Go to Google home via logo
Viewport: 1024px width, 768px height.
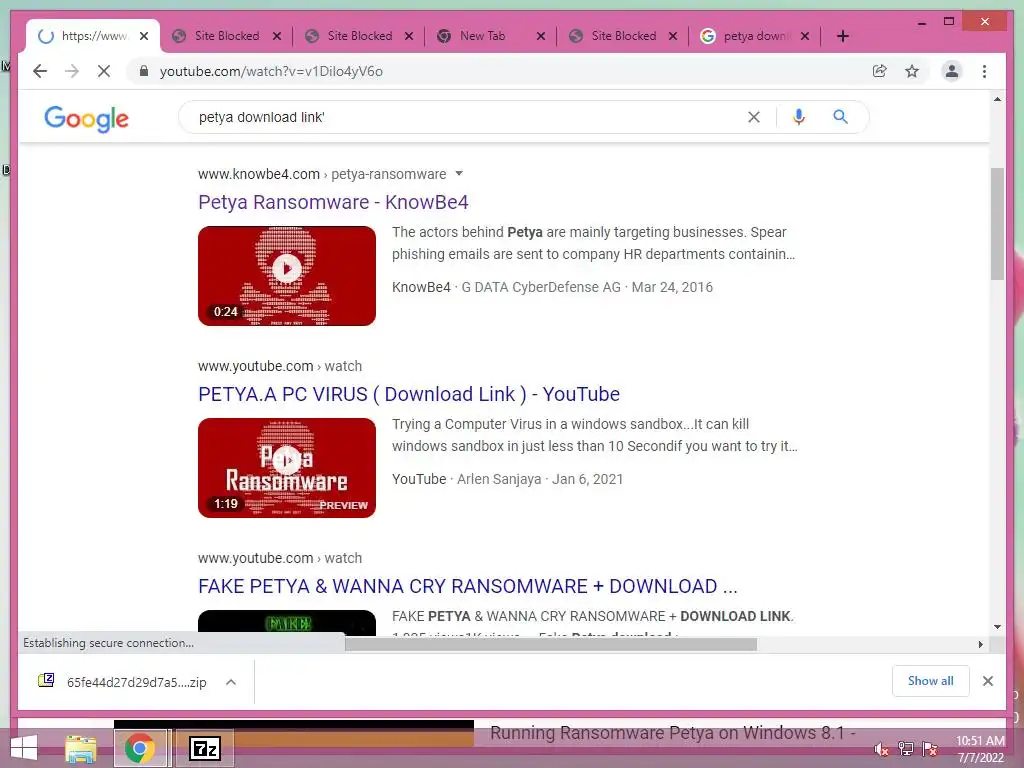point(86,119)
